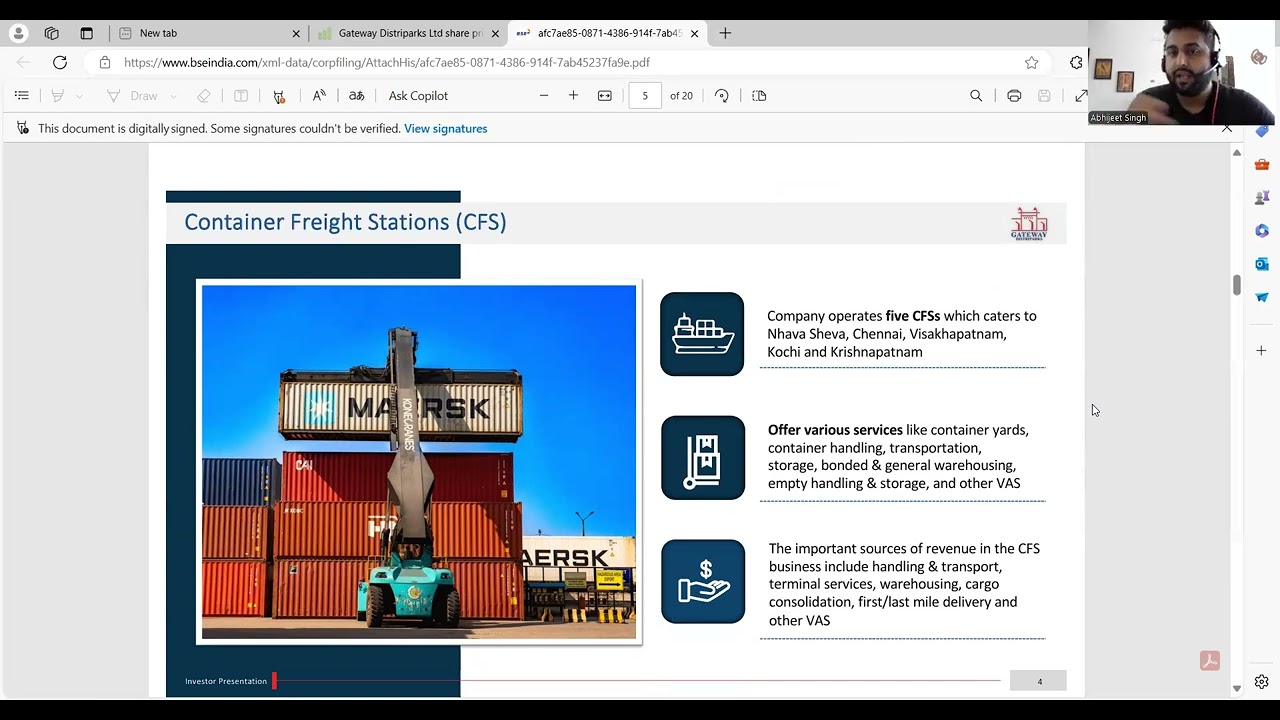
Task: Add this page to favorites
Action: 1031,62
